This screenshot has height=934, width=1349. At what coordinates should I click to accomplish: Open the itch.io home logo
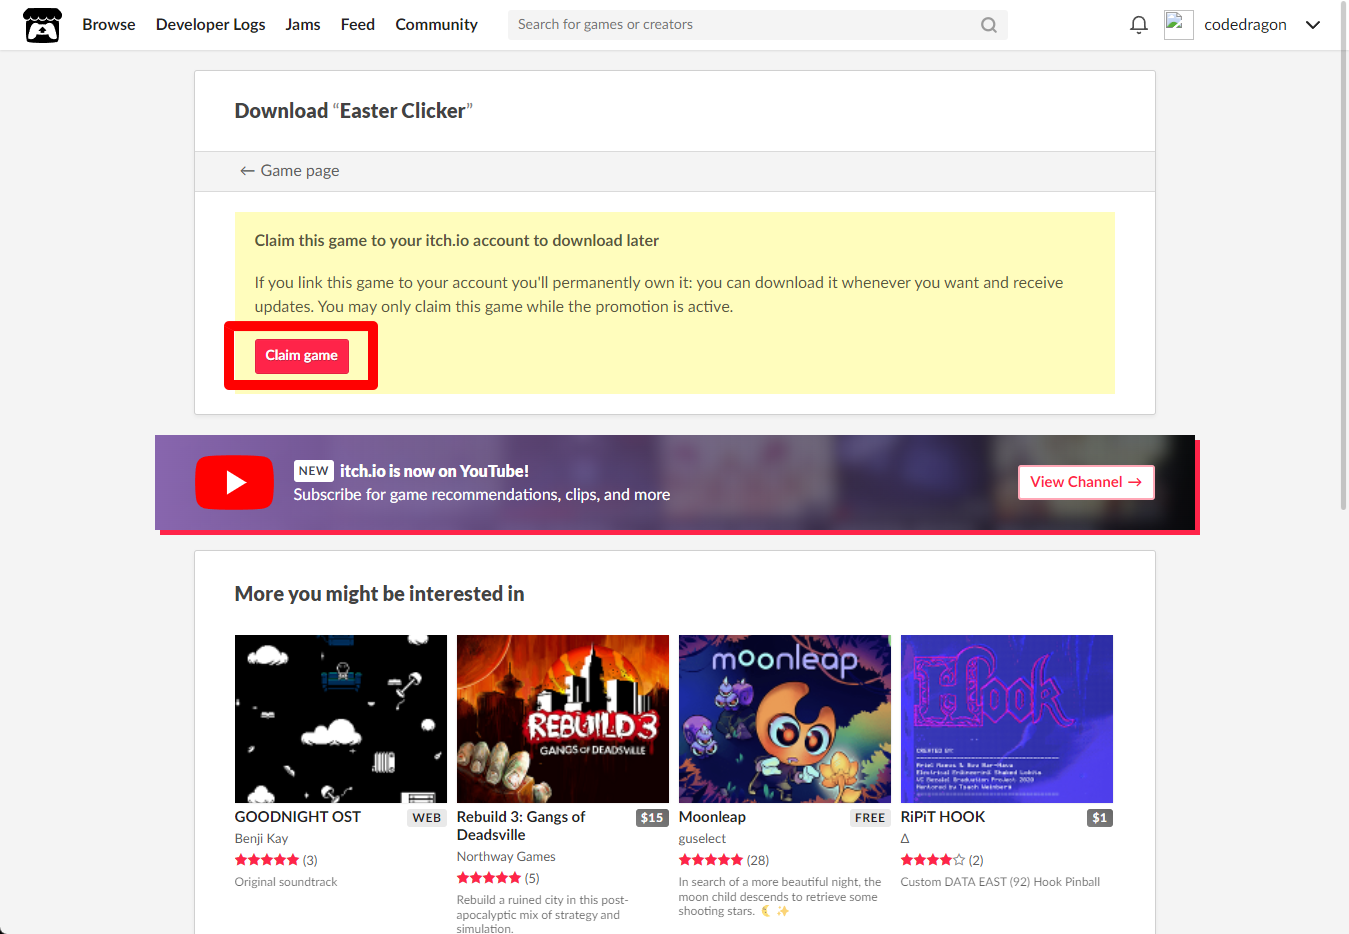[42, 25]
